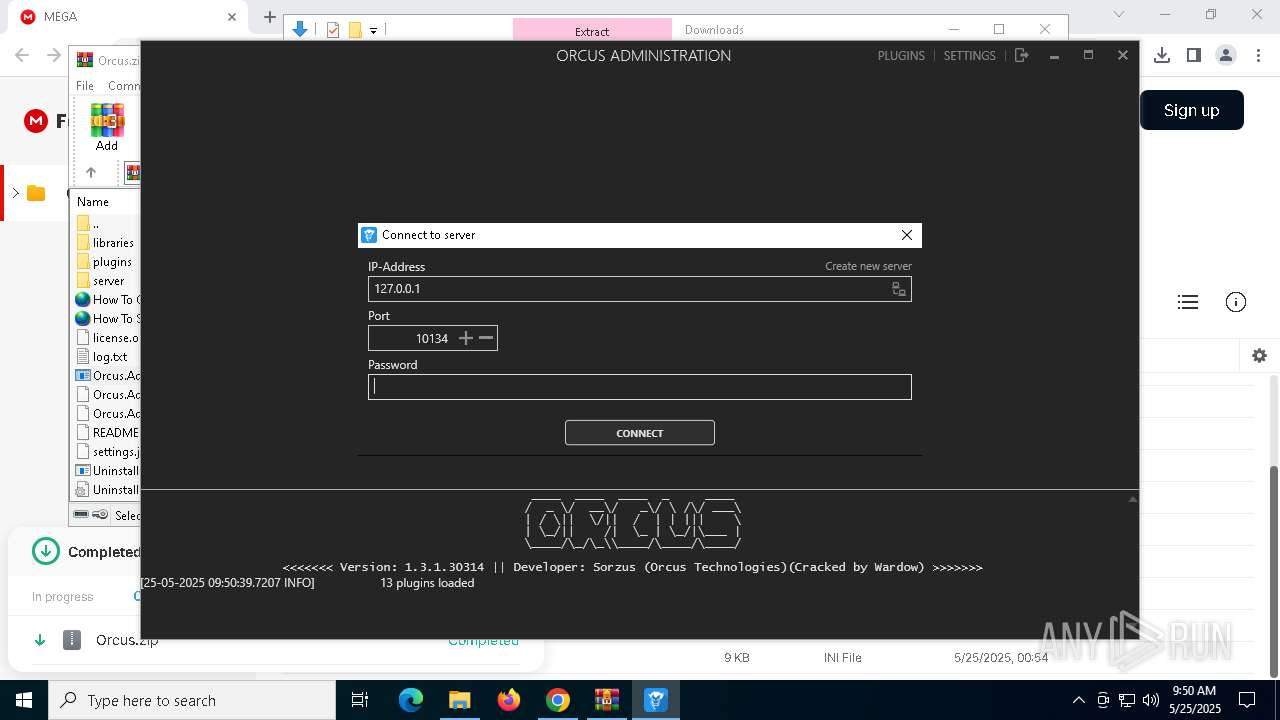The width and height of the screenshot is (1280, 720).
Task: Show hidden system tray icons
Action: click(1078, 700)
